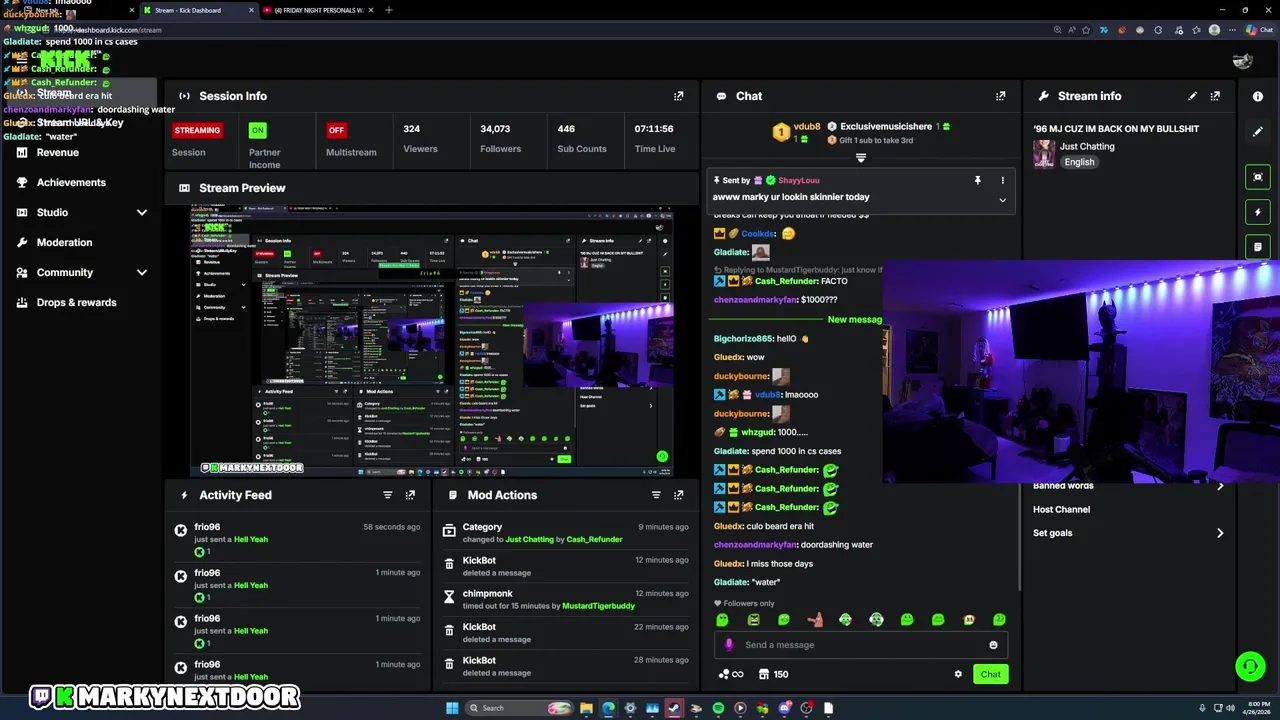Click the Just Chatting category thumbnail
1280x720 pixels.
click(x=1044, y=154)
